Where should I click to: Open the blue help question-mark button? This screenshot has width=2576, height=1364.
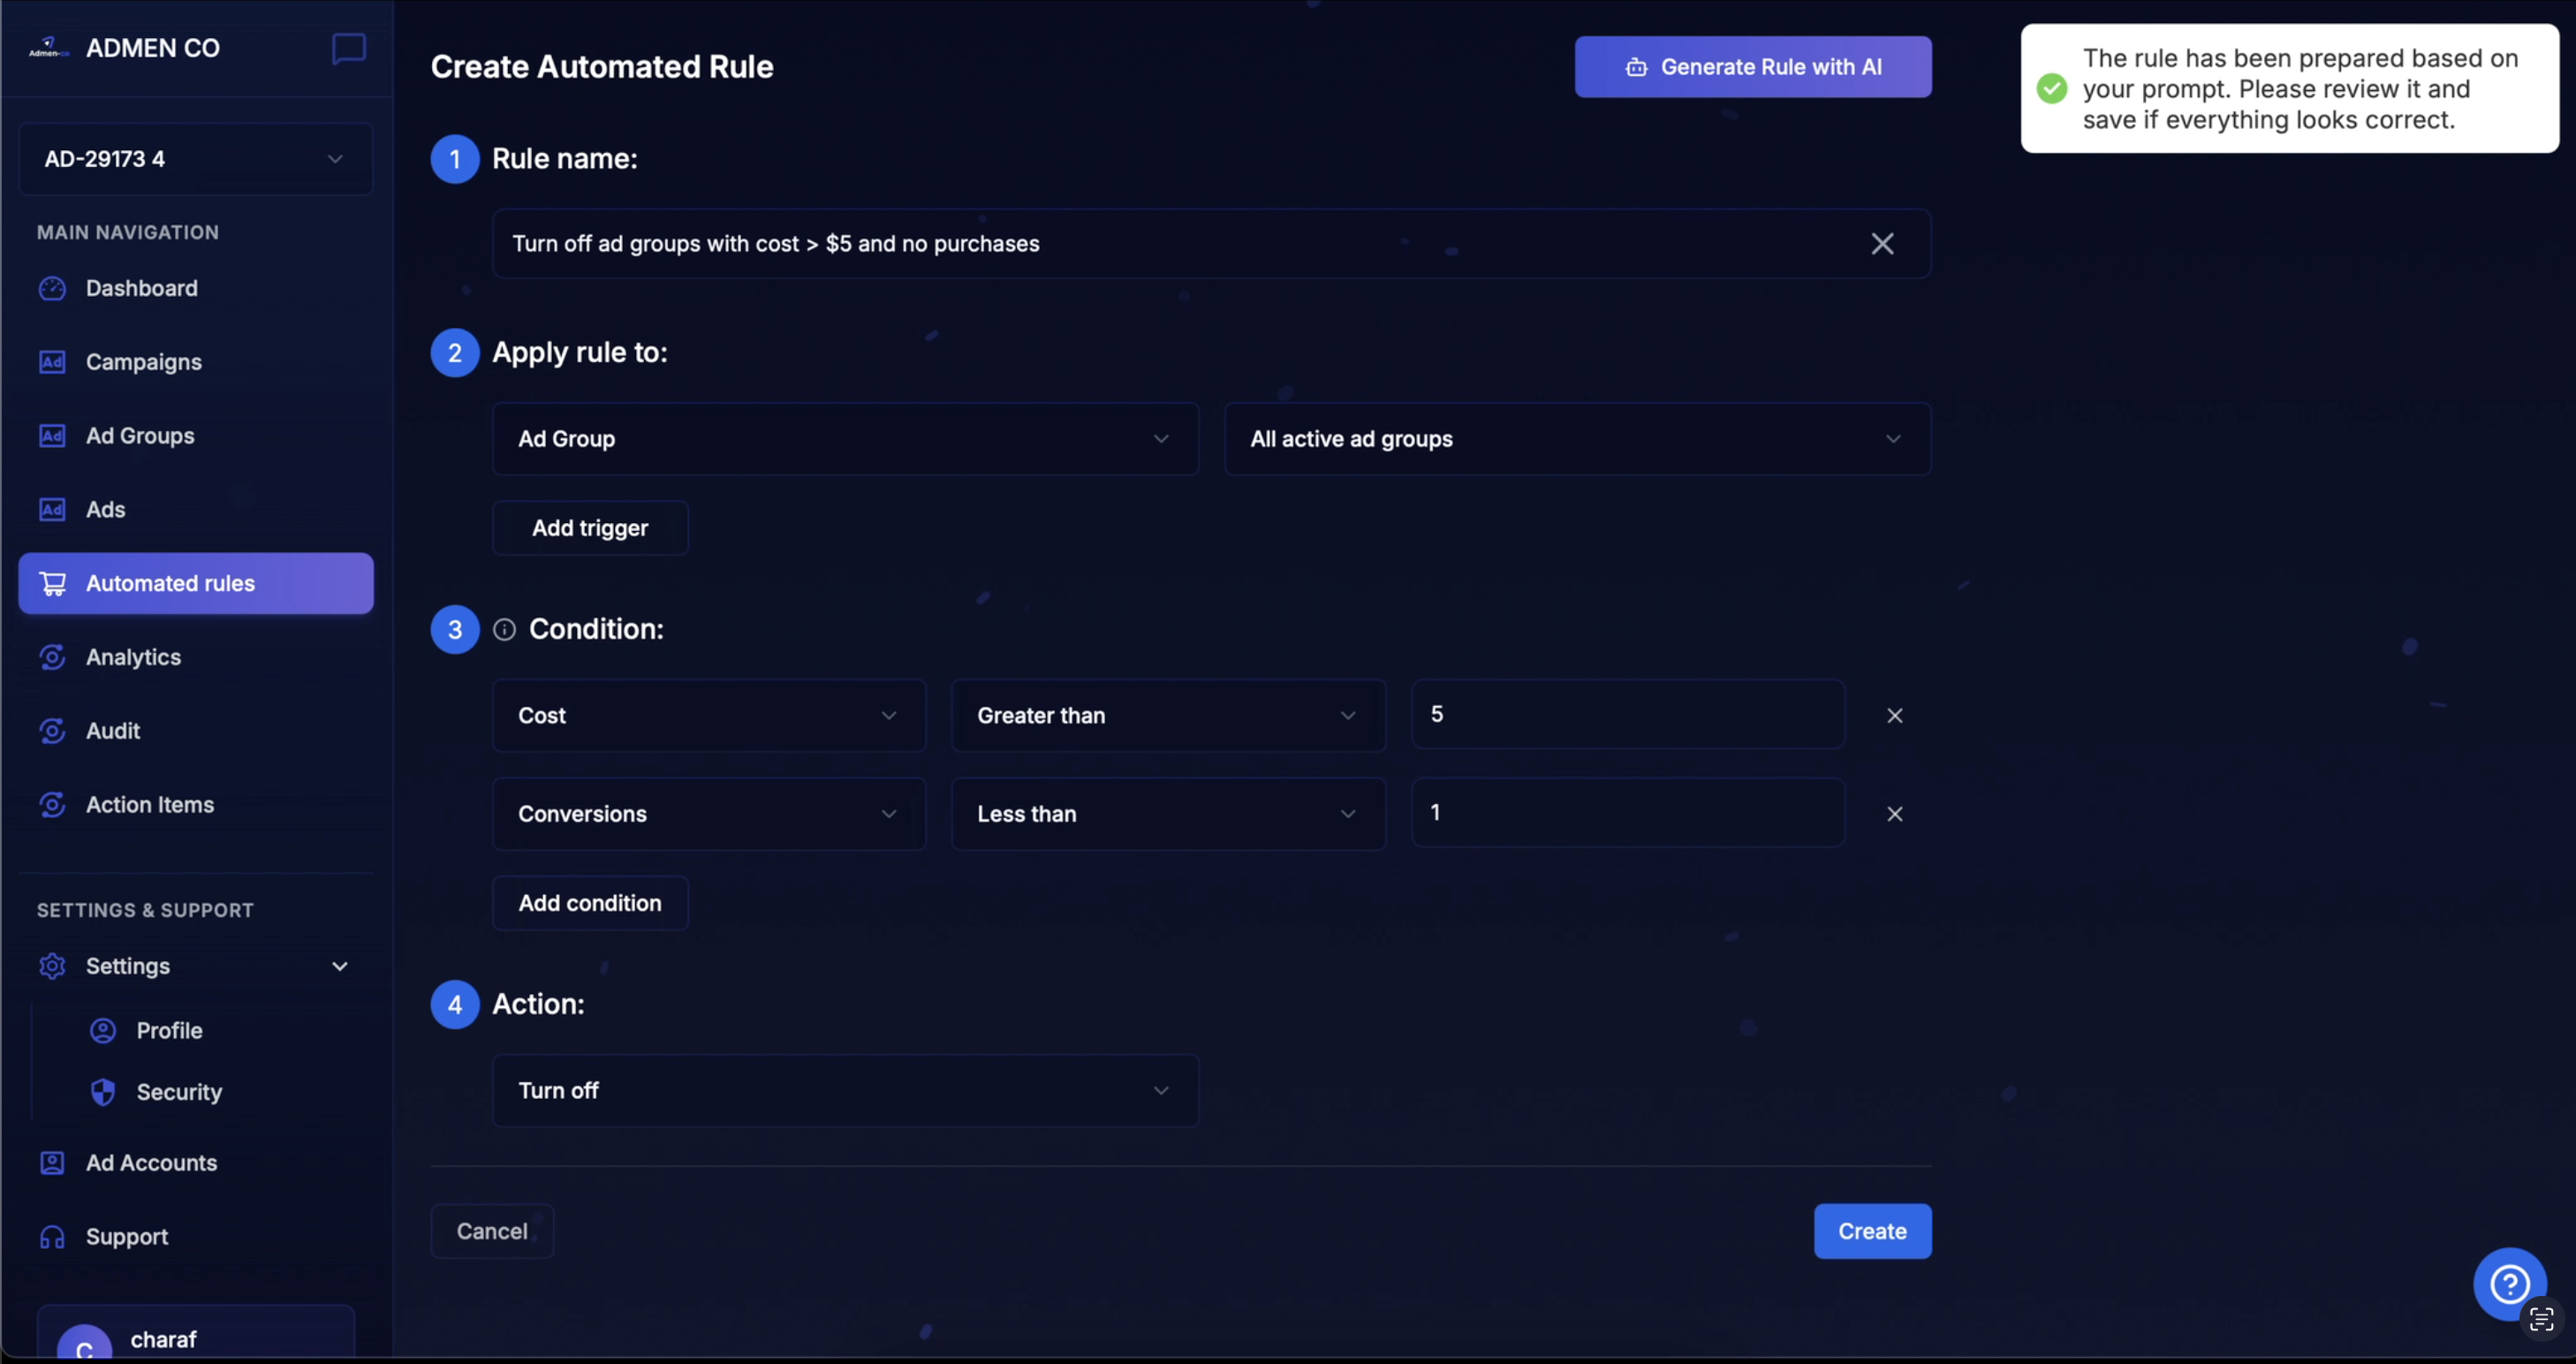[2510, 1284]
